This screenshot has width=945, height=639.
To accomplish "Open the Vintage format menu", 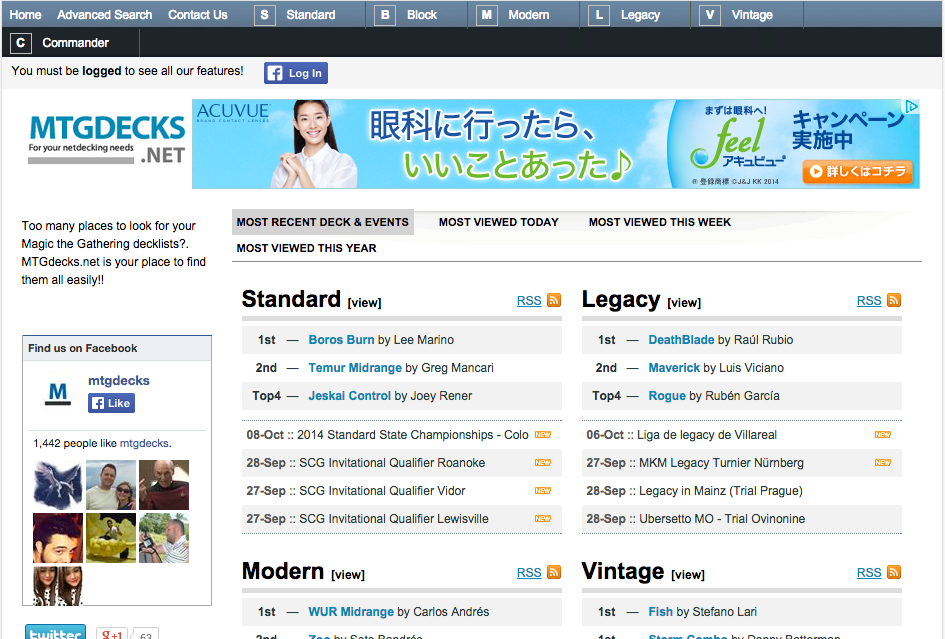I will (x=752, y=15).
